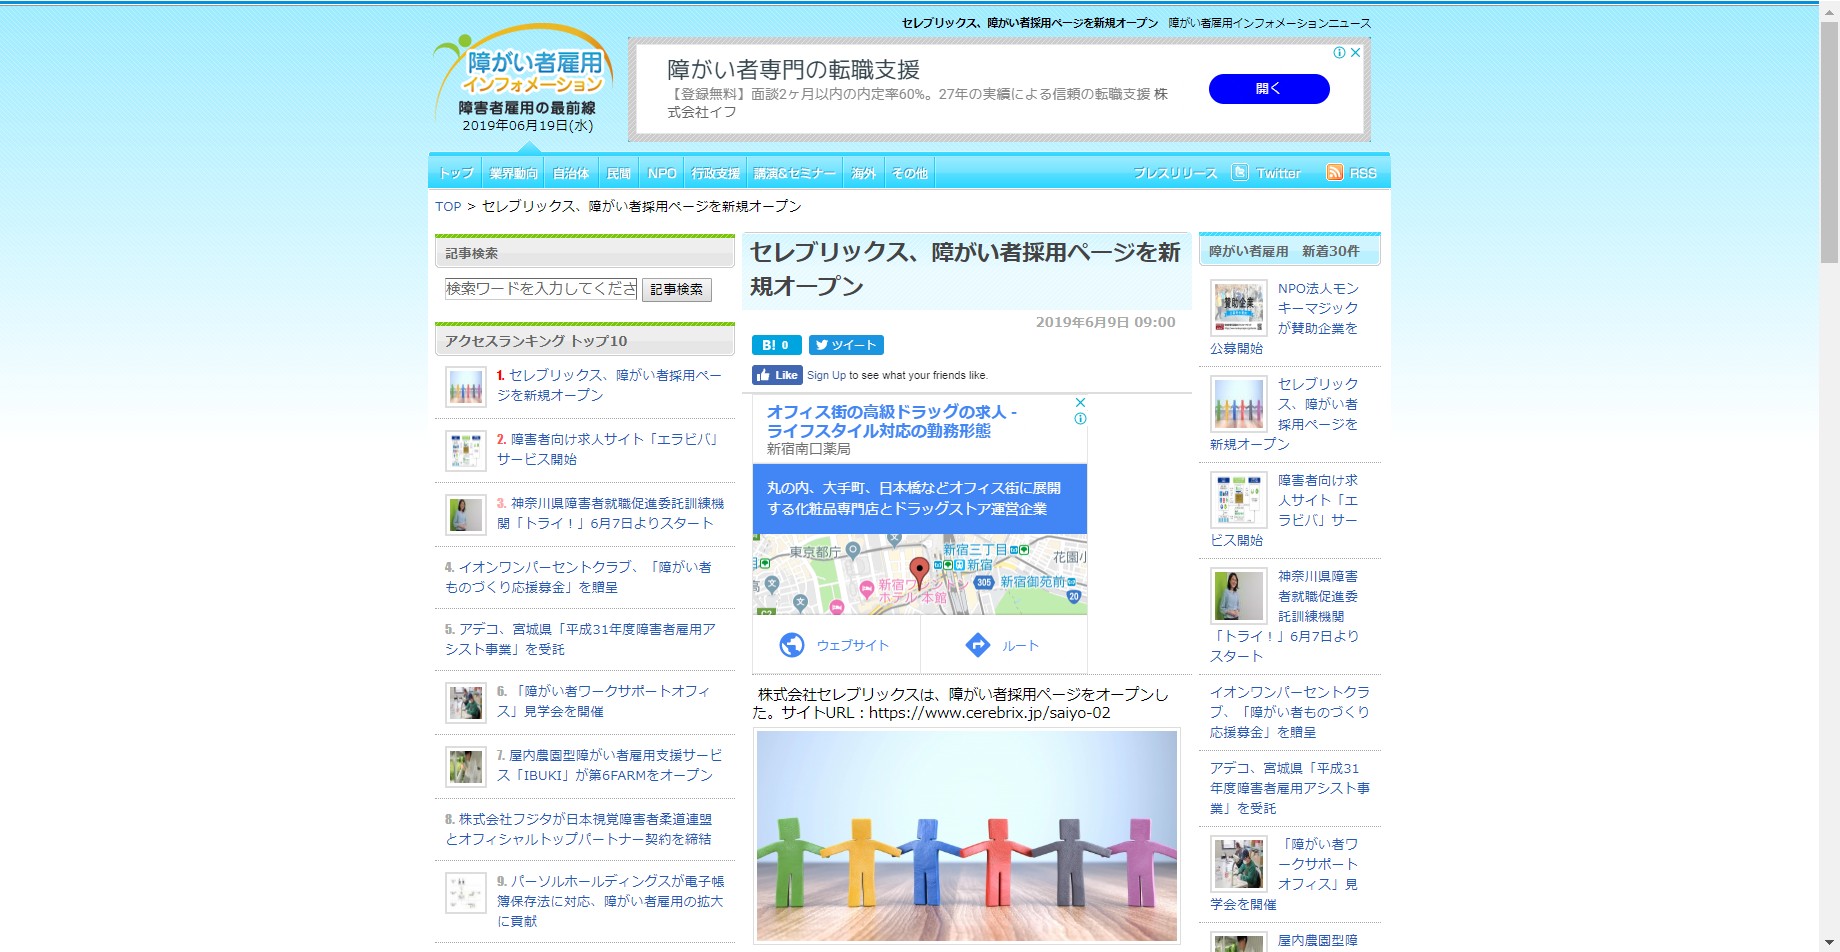Open ranking thumbnail for ワークサポートオフィス article
The width and height of the screenshot is (1840, 952).
(x=466, y=703)
